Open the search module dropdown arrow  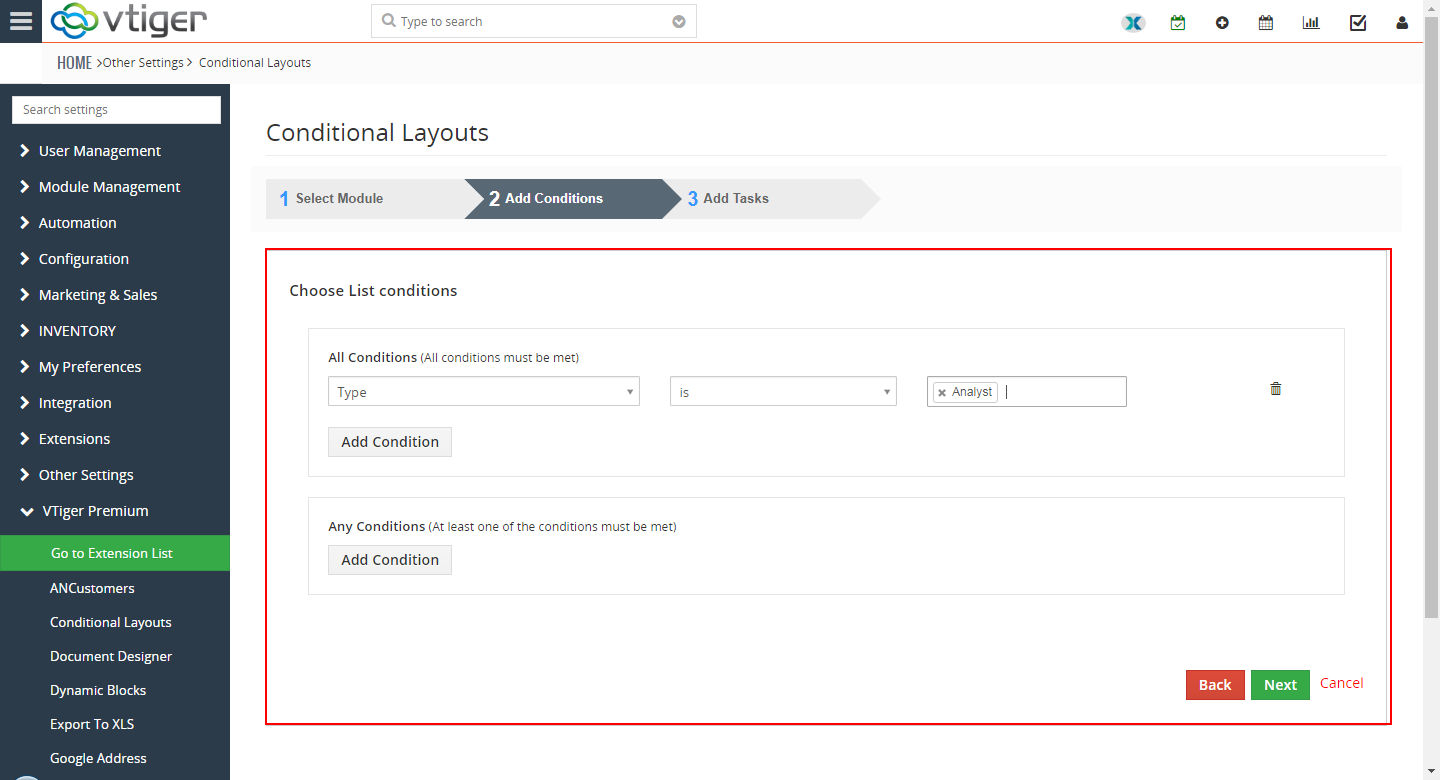pos(679,21)
